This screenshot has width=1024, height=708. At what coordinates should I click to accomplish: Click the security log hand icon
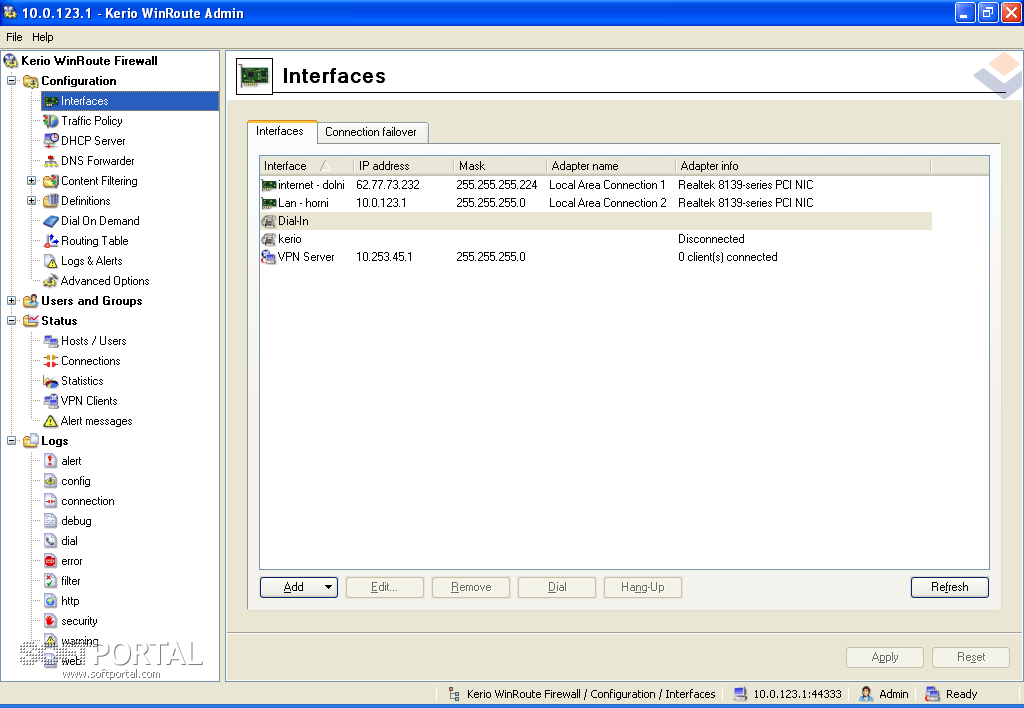(51, 621)
